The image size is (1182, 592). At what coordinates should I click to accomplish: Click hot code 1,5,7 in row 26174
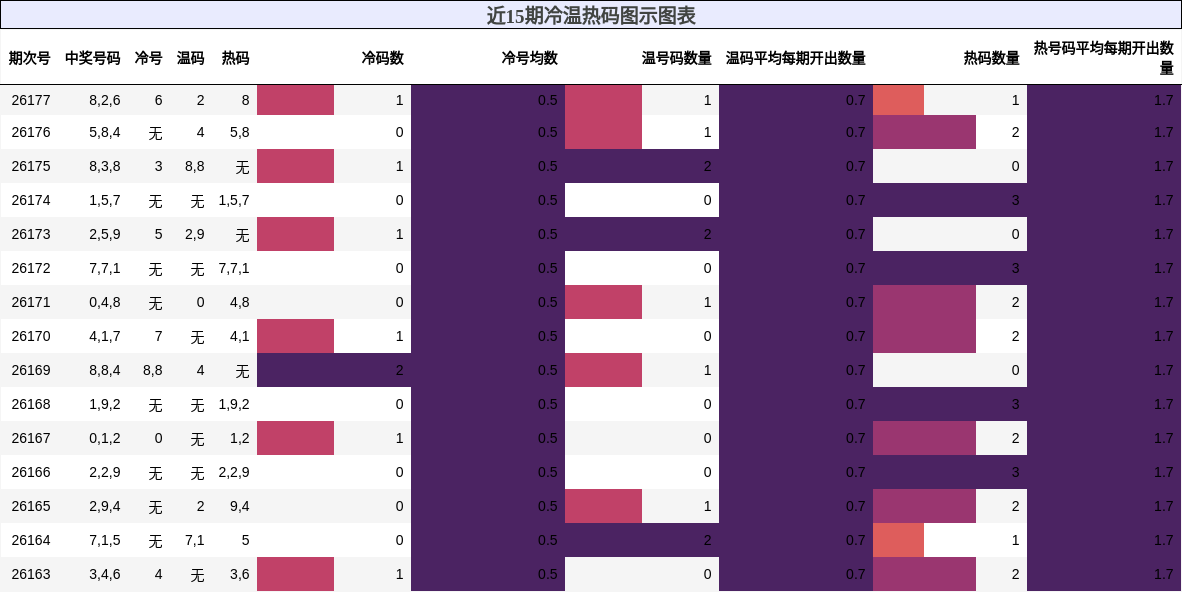pos(234,201)
